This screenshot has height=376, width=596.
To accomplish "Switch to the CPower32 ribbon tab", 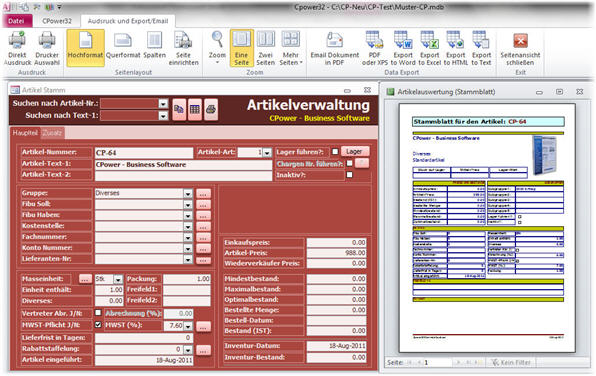I will [x=57, y=21].
